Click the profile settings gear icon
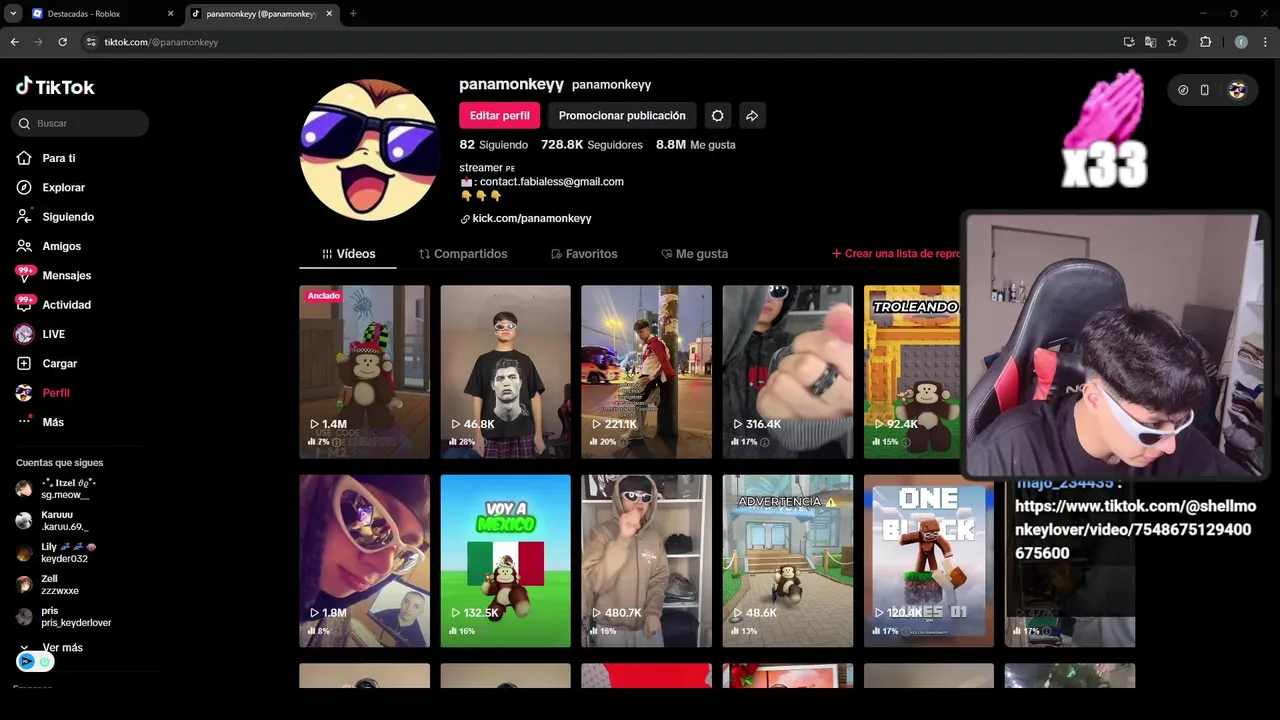The width and height of the screenshot is (1280, 720). 717,115
